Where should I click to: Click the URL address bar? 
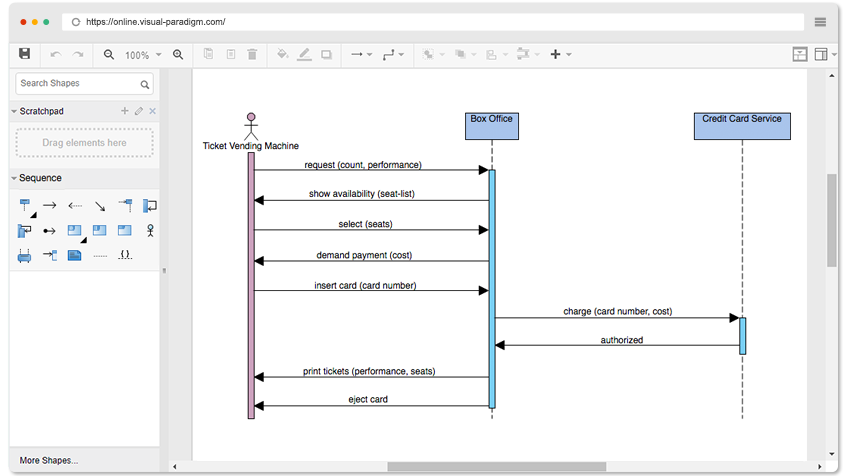pyautogui.click(x=433, y=22)
